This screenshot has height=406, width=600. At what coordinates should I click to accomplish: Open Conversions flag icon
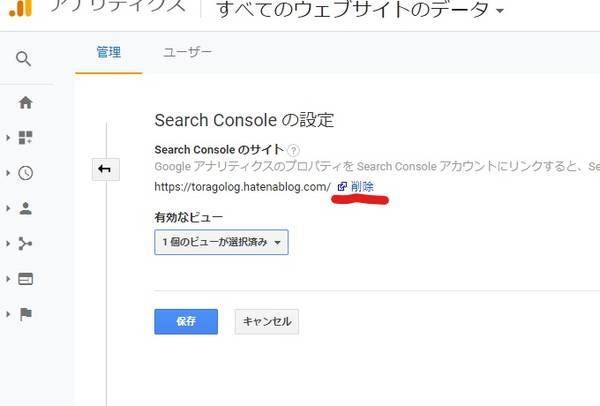click(x=26, y=314)
